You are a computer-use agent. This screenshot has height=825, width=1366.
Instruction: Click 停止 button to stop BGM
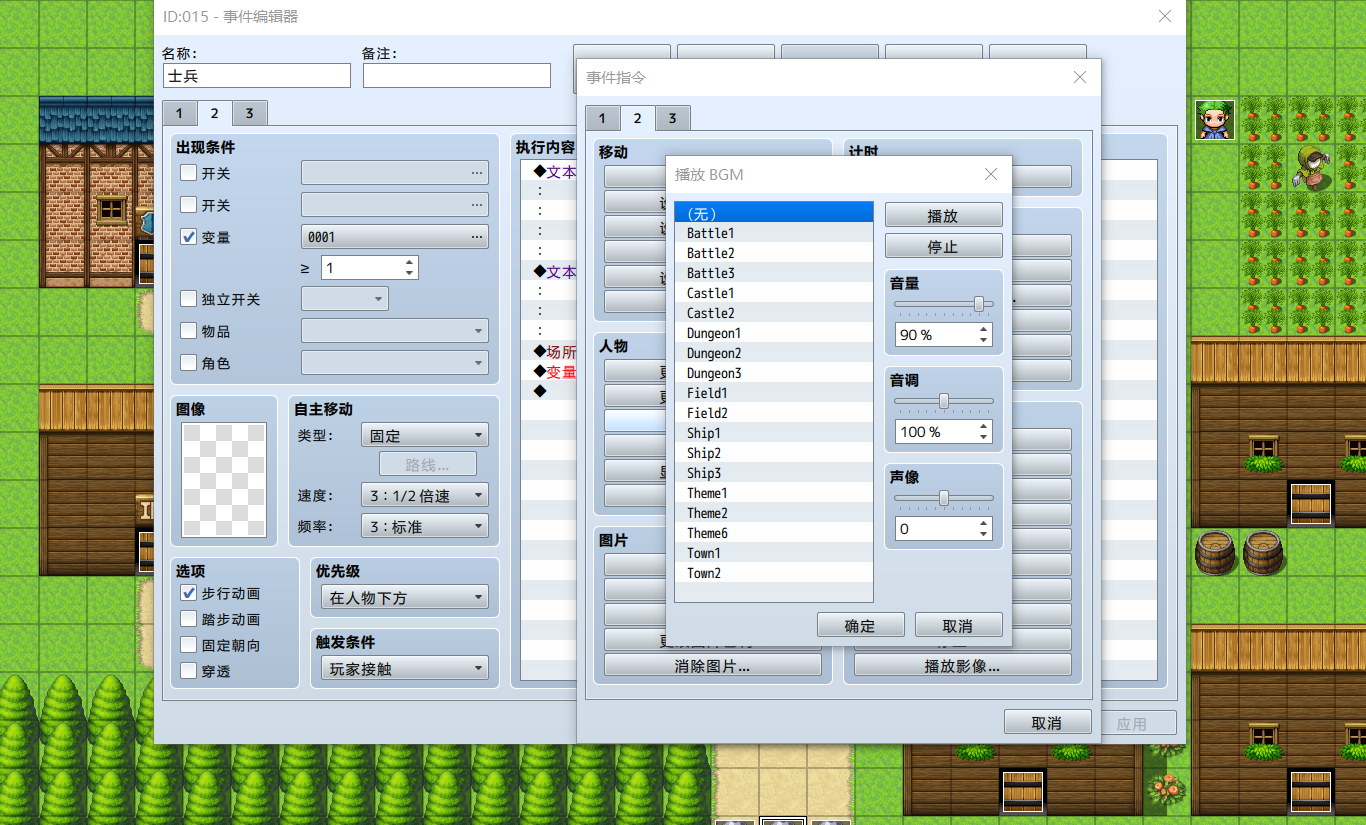943,246
